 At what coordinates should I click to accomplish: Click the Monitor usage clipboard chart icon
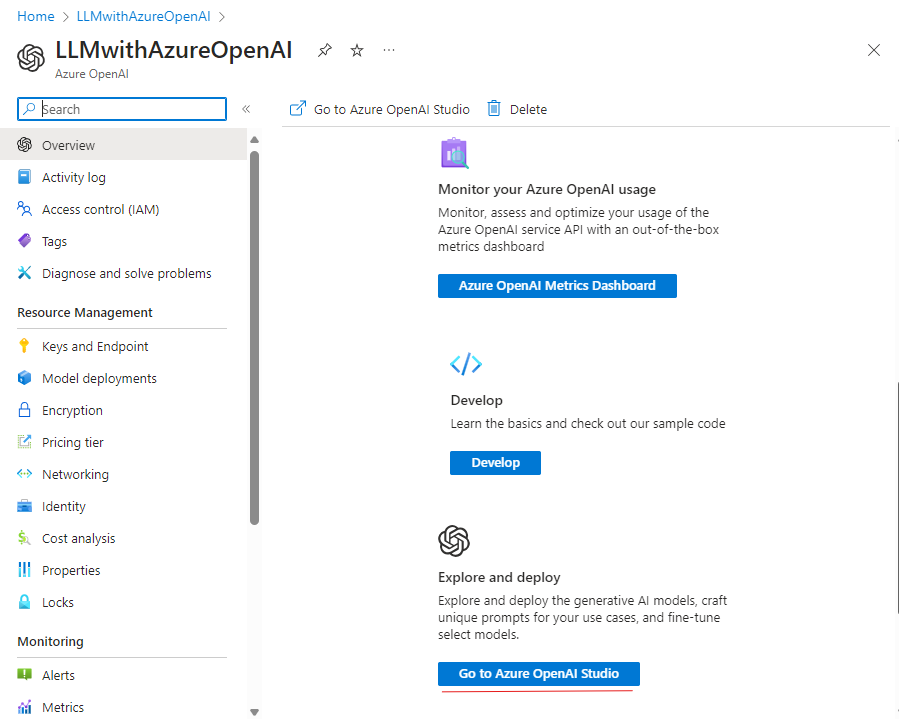455,153
